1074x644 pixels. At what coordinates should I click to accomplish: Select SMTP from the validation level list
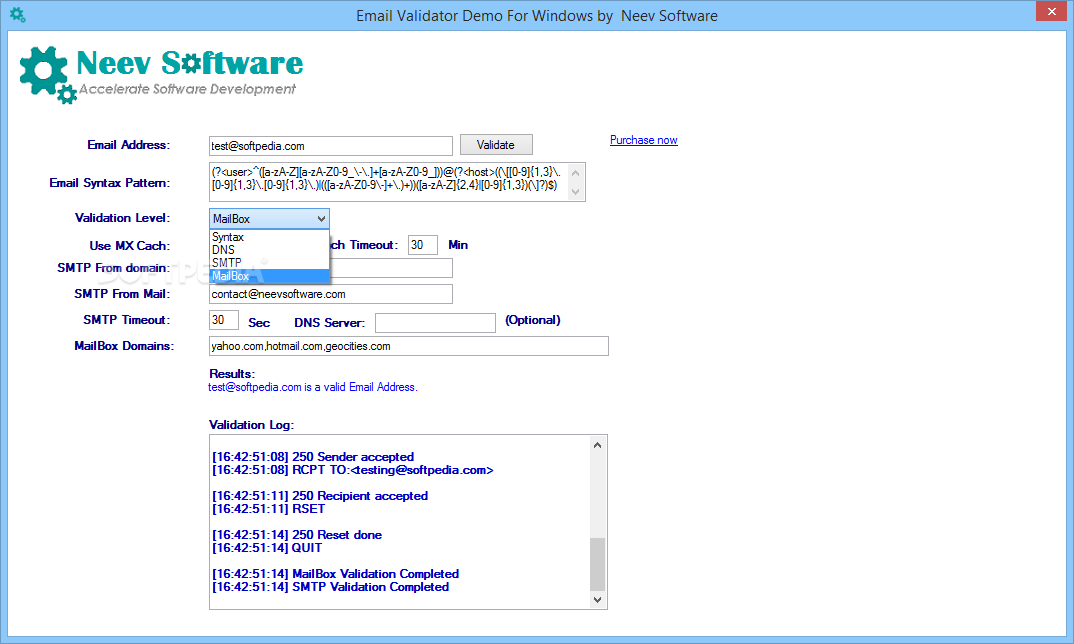(269, 262)
